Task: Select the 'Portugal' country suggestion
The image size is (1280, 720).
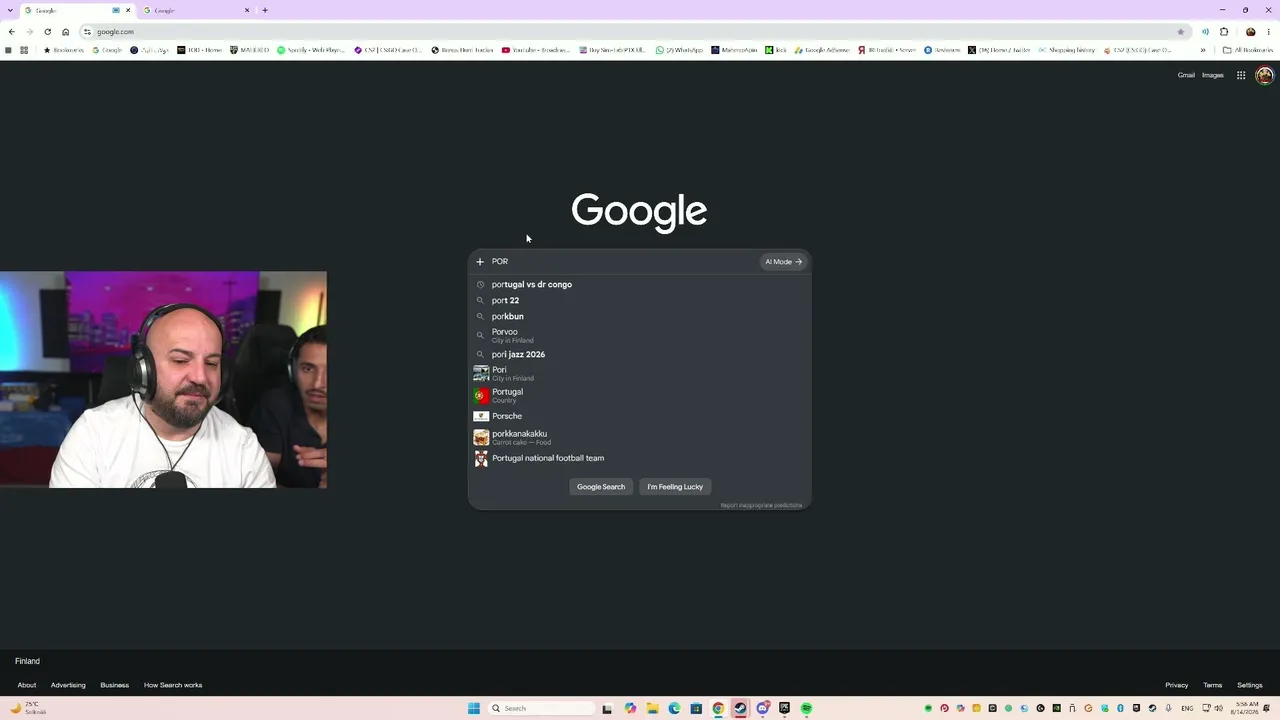Action: point(640,396)
